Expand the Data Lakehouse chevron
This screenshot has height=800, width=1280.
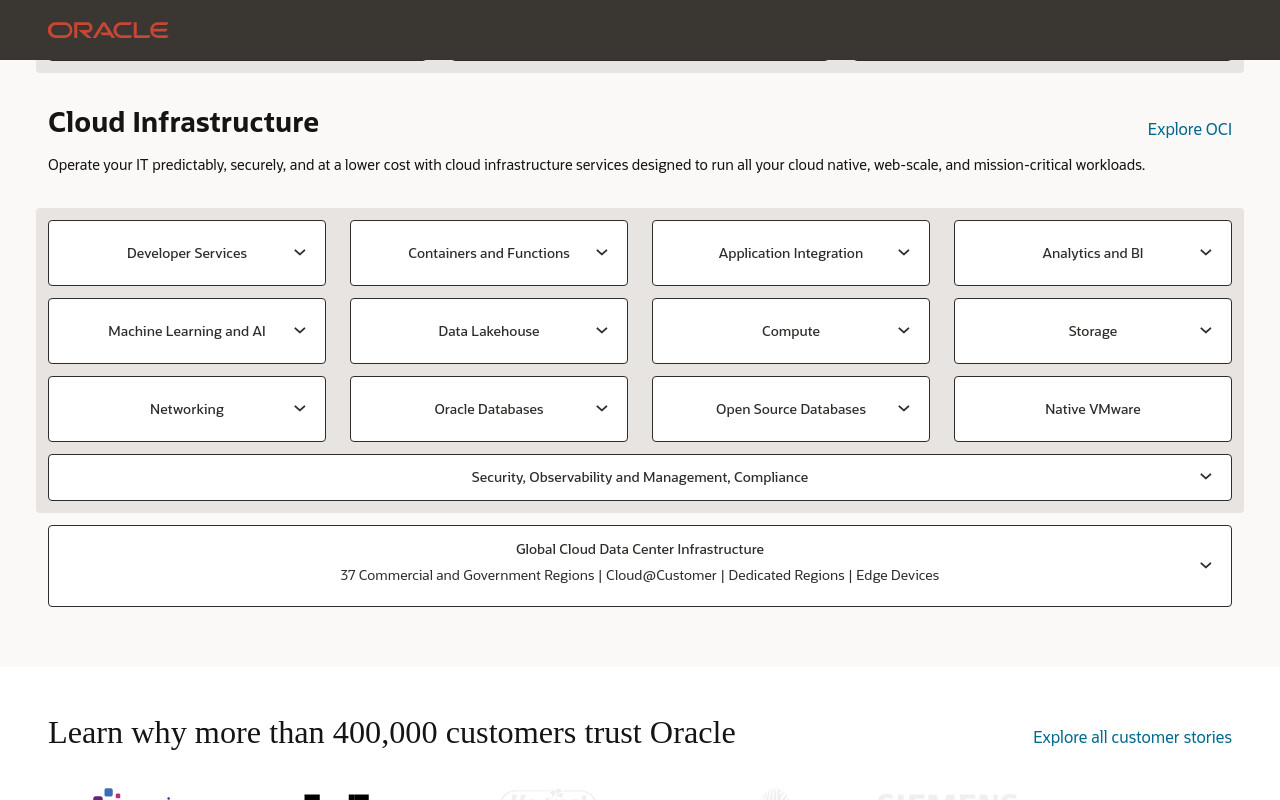tap(602, 330)
